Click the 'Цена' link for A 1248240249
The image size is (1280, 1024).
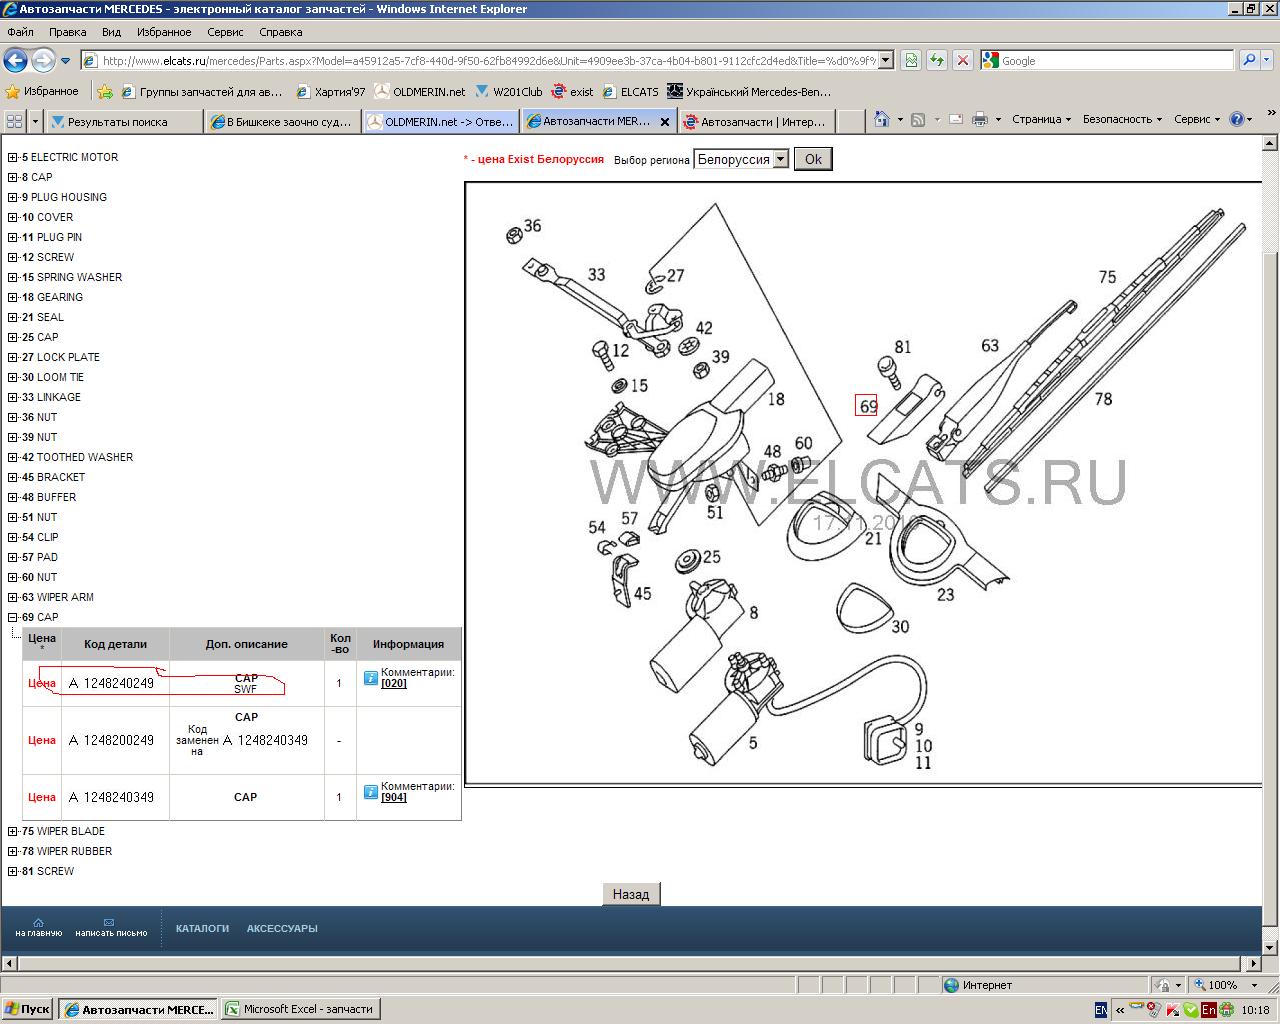[x=42, y=683]
